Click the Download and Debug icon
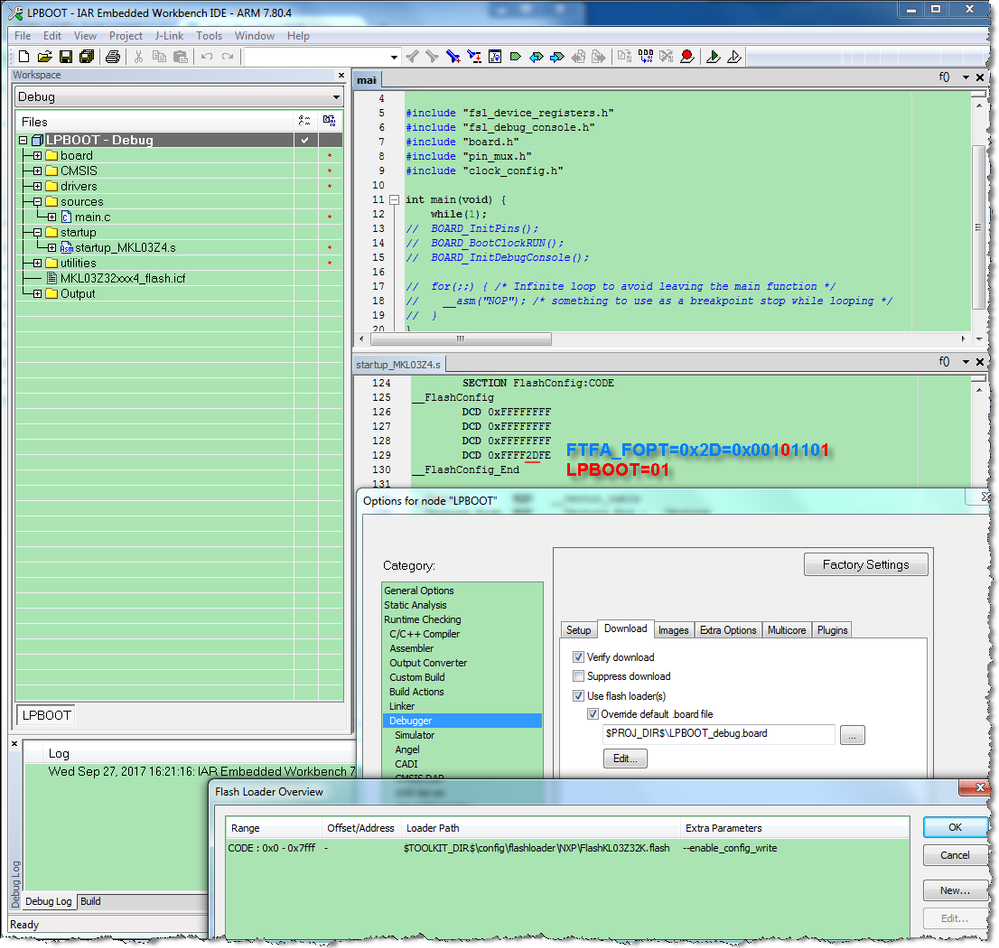999x948 pixels. pos(713,57)
